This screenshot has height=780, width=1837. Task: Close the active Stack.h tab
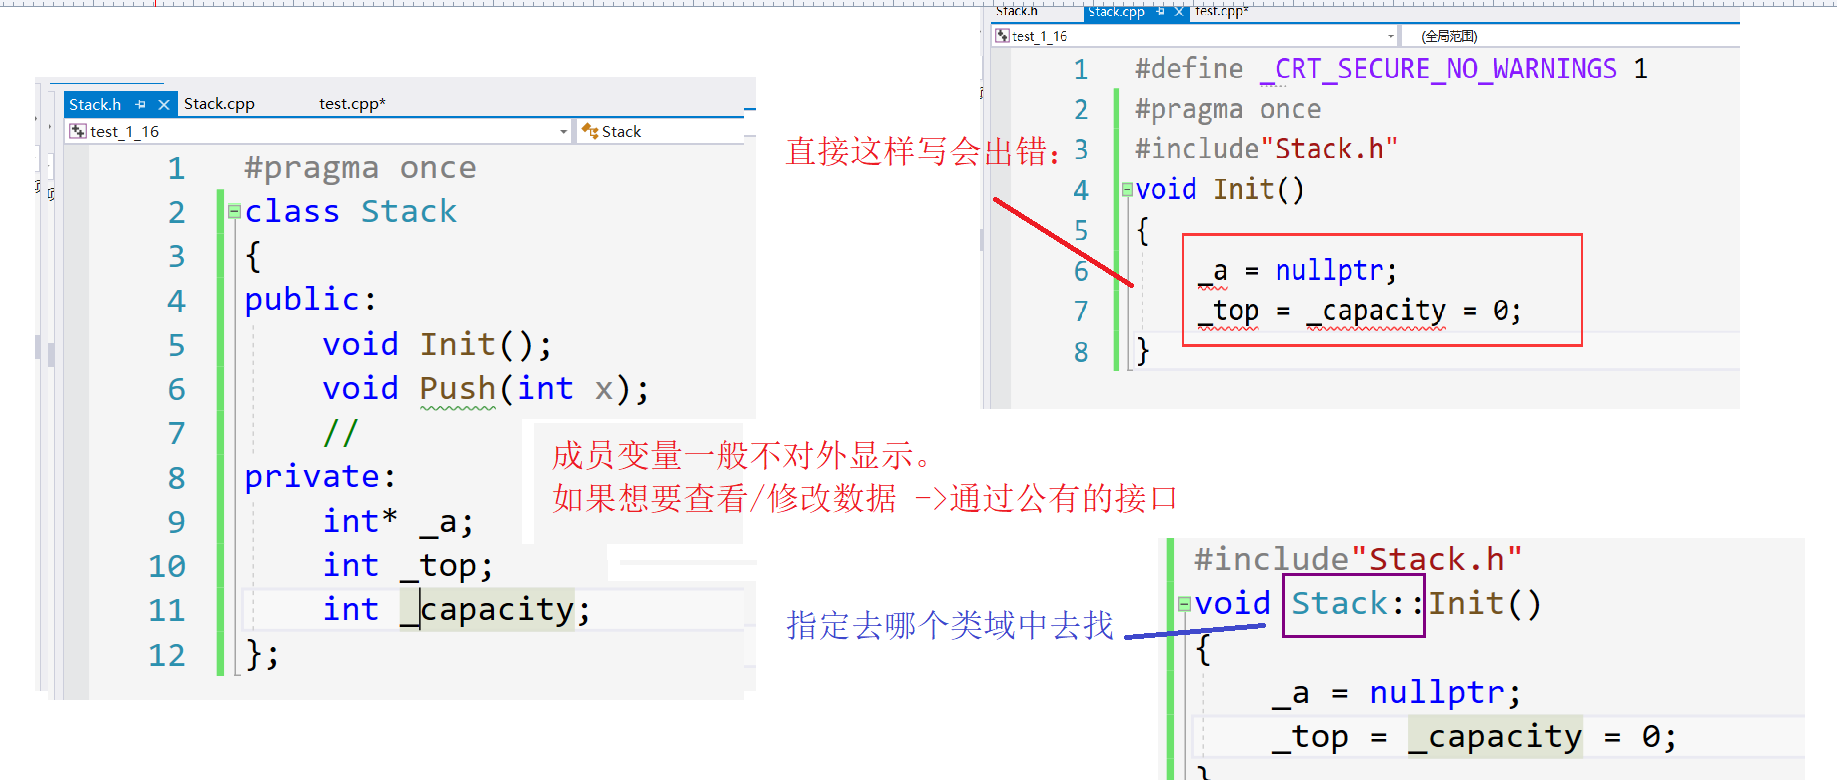click(x=164, y=104)
